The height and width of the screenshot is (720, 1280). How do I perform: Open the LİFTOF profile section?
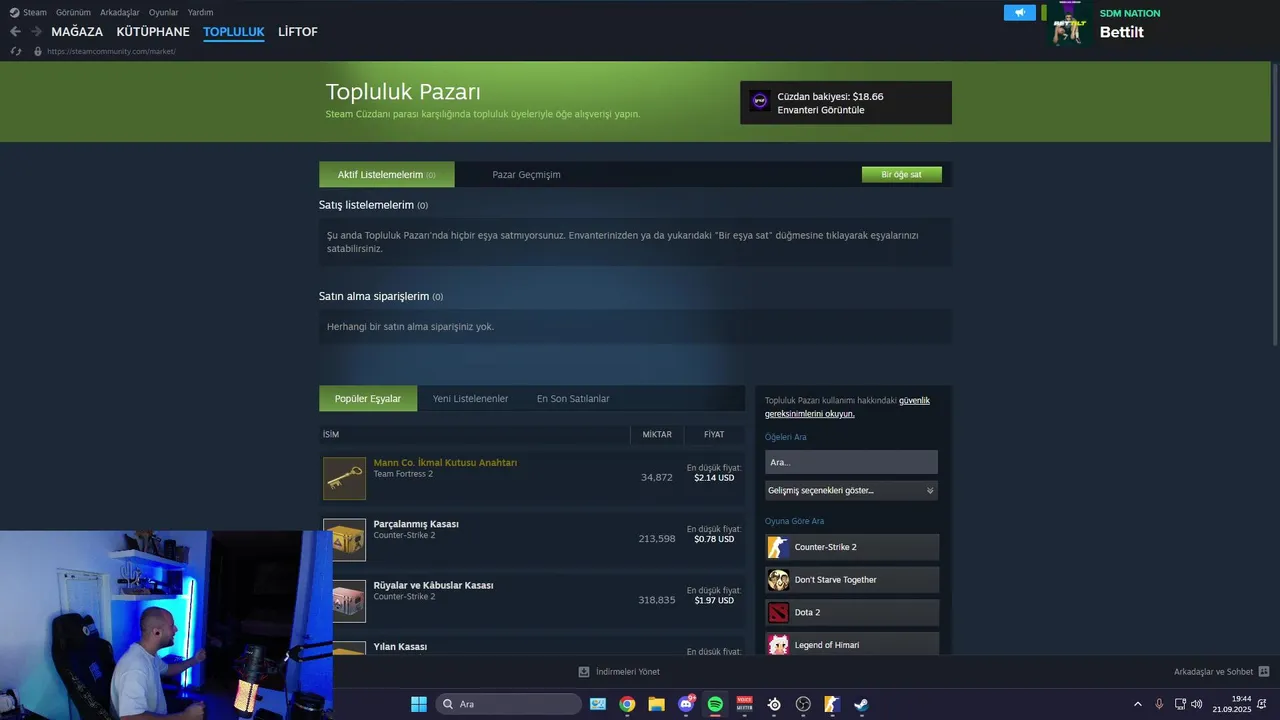click(298, 32)
